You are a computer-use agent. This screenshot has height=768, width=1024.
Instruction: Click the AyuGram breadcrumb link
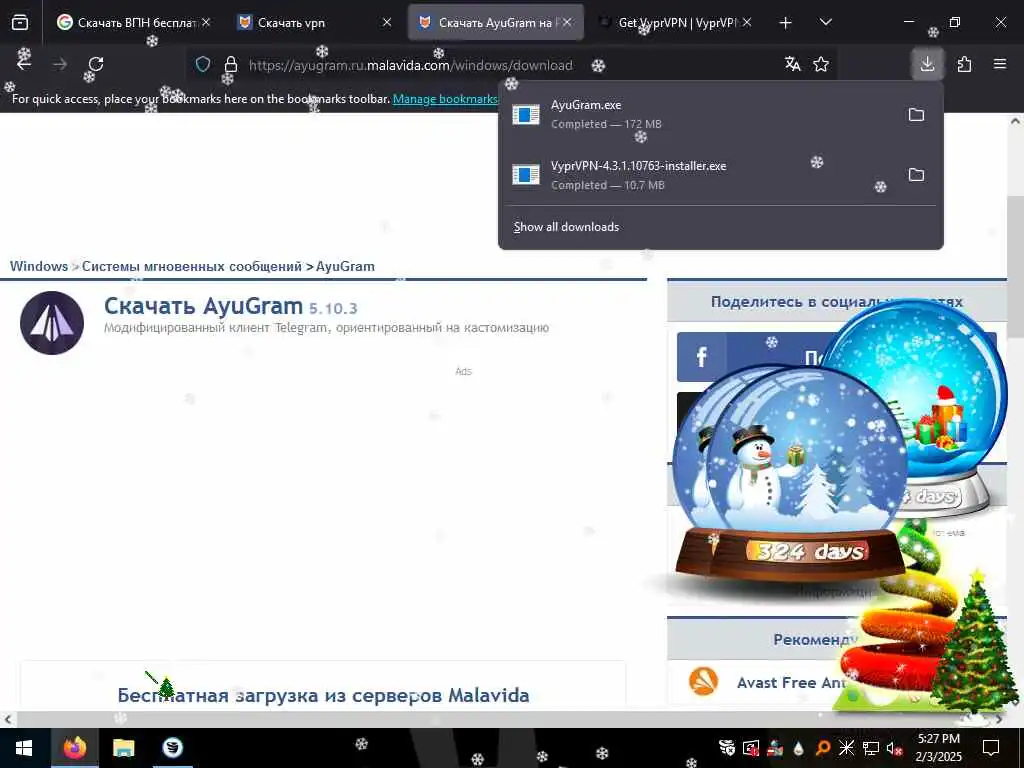345,266
